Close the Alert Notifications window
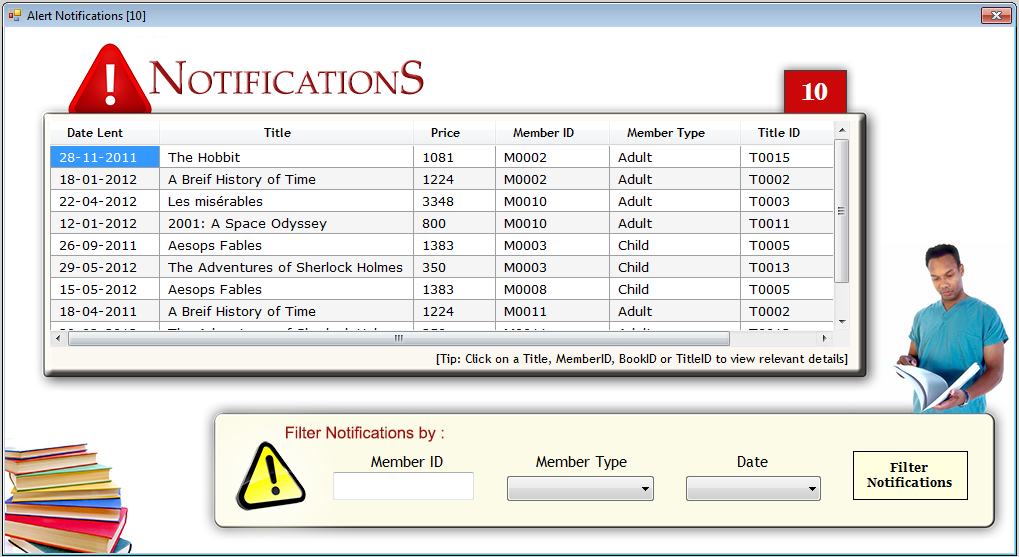 pos(995,15)
